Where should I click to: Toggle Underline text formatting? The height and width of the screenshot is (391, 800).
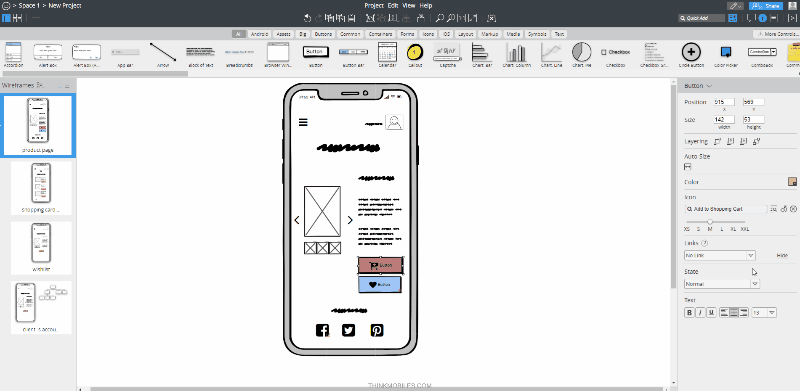pos(711,313)
